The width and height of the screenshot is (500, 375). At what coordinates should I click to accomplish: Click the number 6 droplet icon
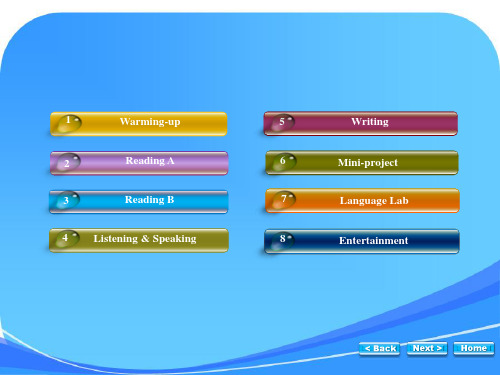[x=284, y=162]
